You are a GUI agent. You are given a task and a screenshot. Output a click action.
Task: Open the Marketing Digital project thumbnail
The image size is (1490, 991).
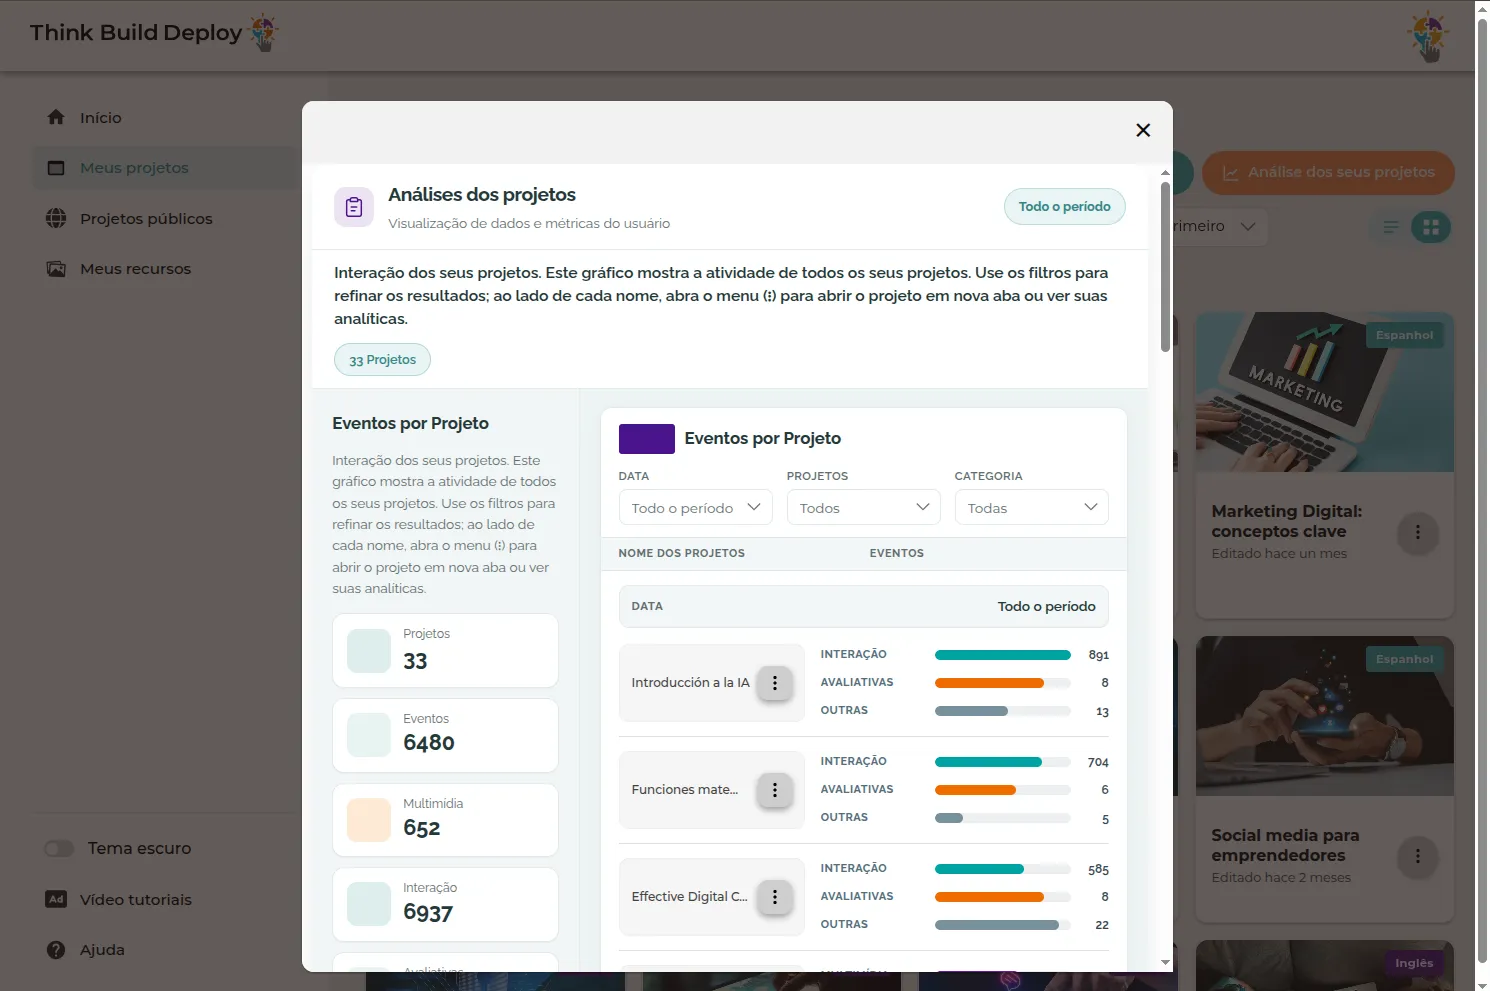click(x=1325, y=392)
